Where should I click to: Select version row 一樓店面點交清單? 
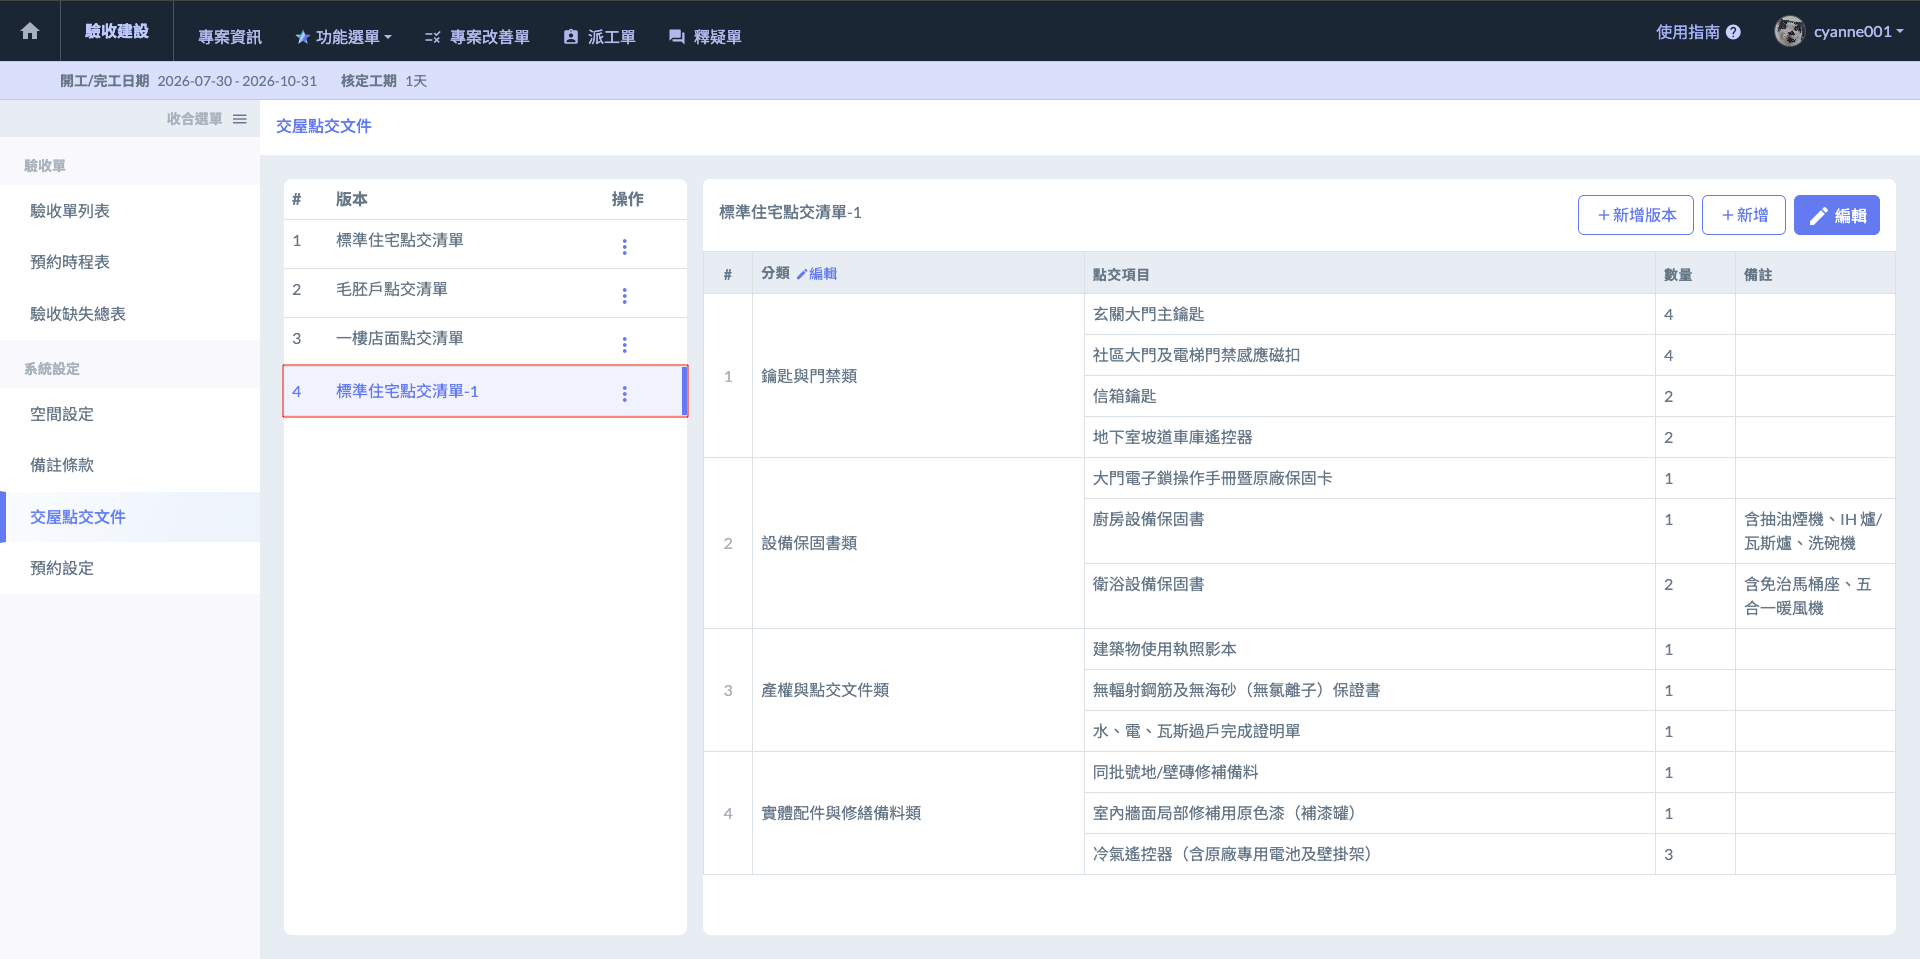485,342
